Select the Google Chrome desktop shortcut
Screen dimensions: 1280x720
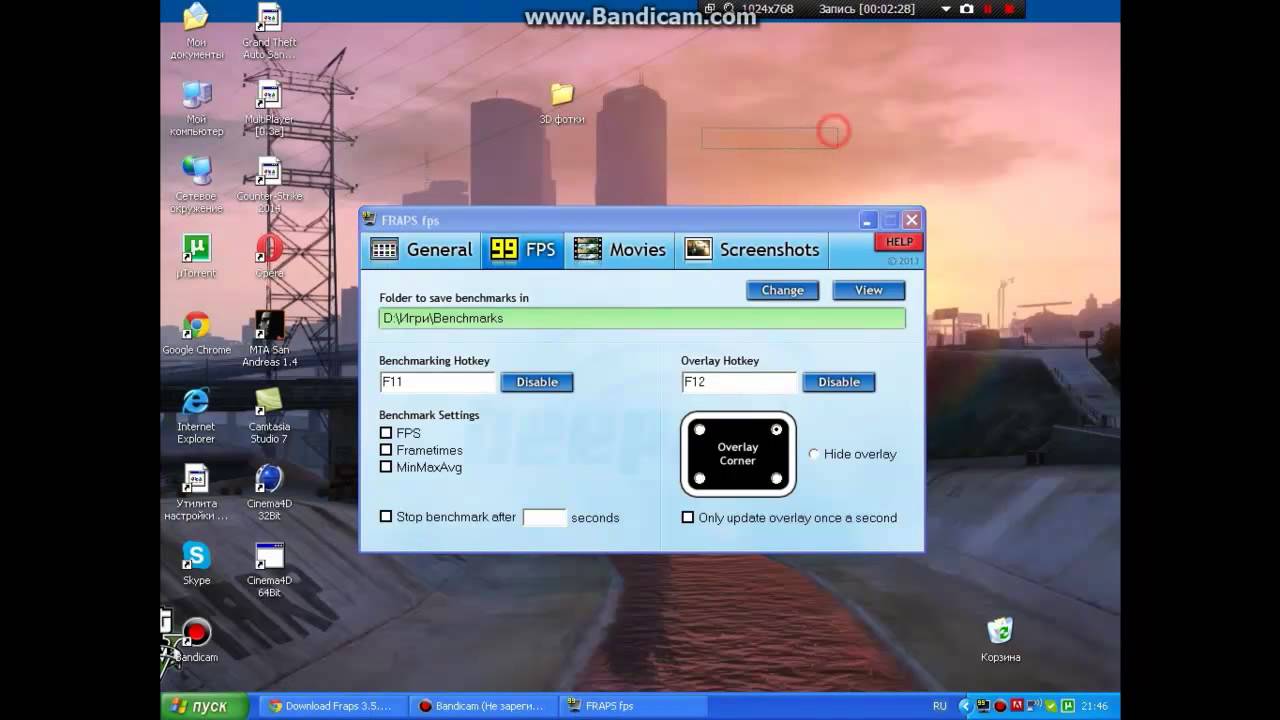pyautogui.click(x=196, y=333)
